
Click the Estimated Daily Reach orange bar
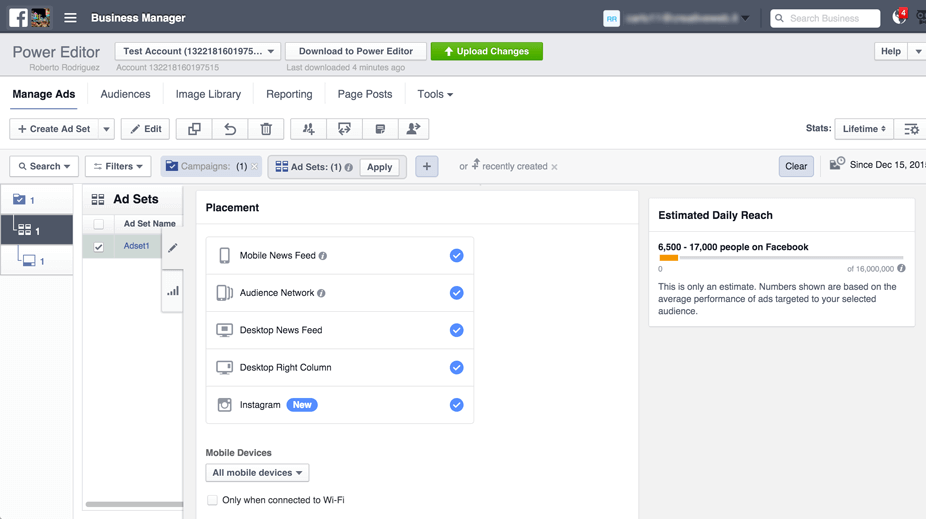tap(669, 258)
